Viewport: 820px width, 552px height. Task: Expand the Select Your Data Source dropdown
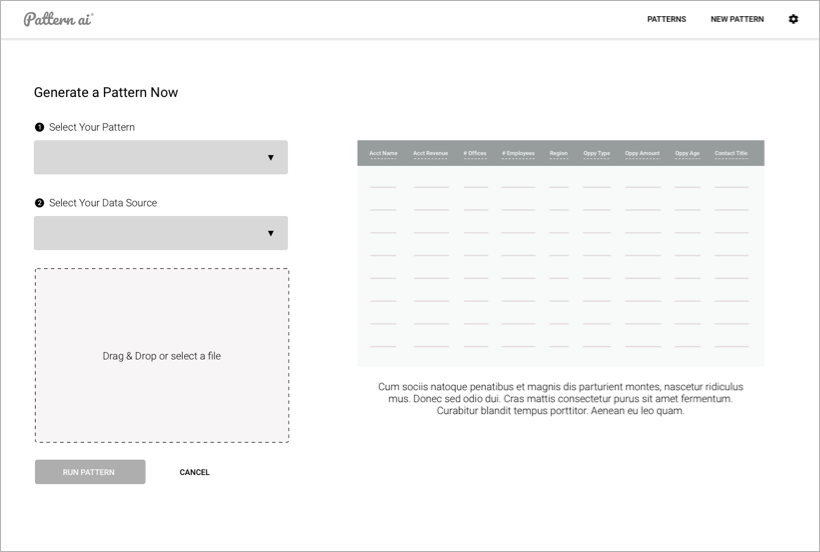click(161, 233)
